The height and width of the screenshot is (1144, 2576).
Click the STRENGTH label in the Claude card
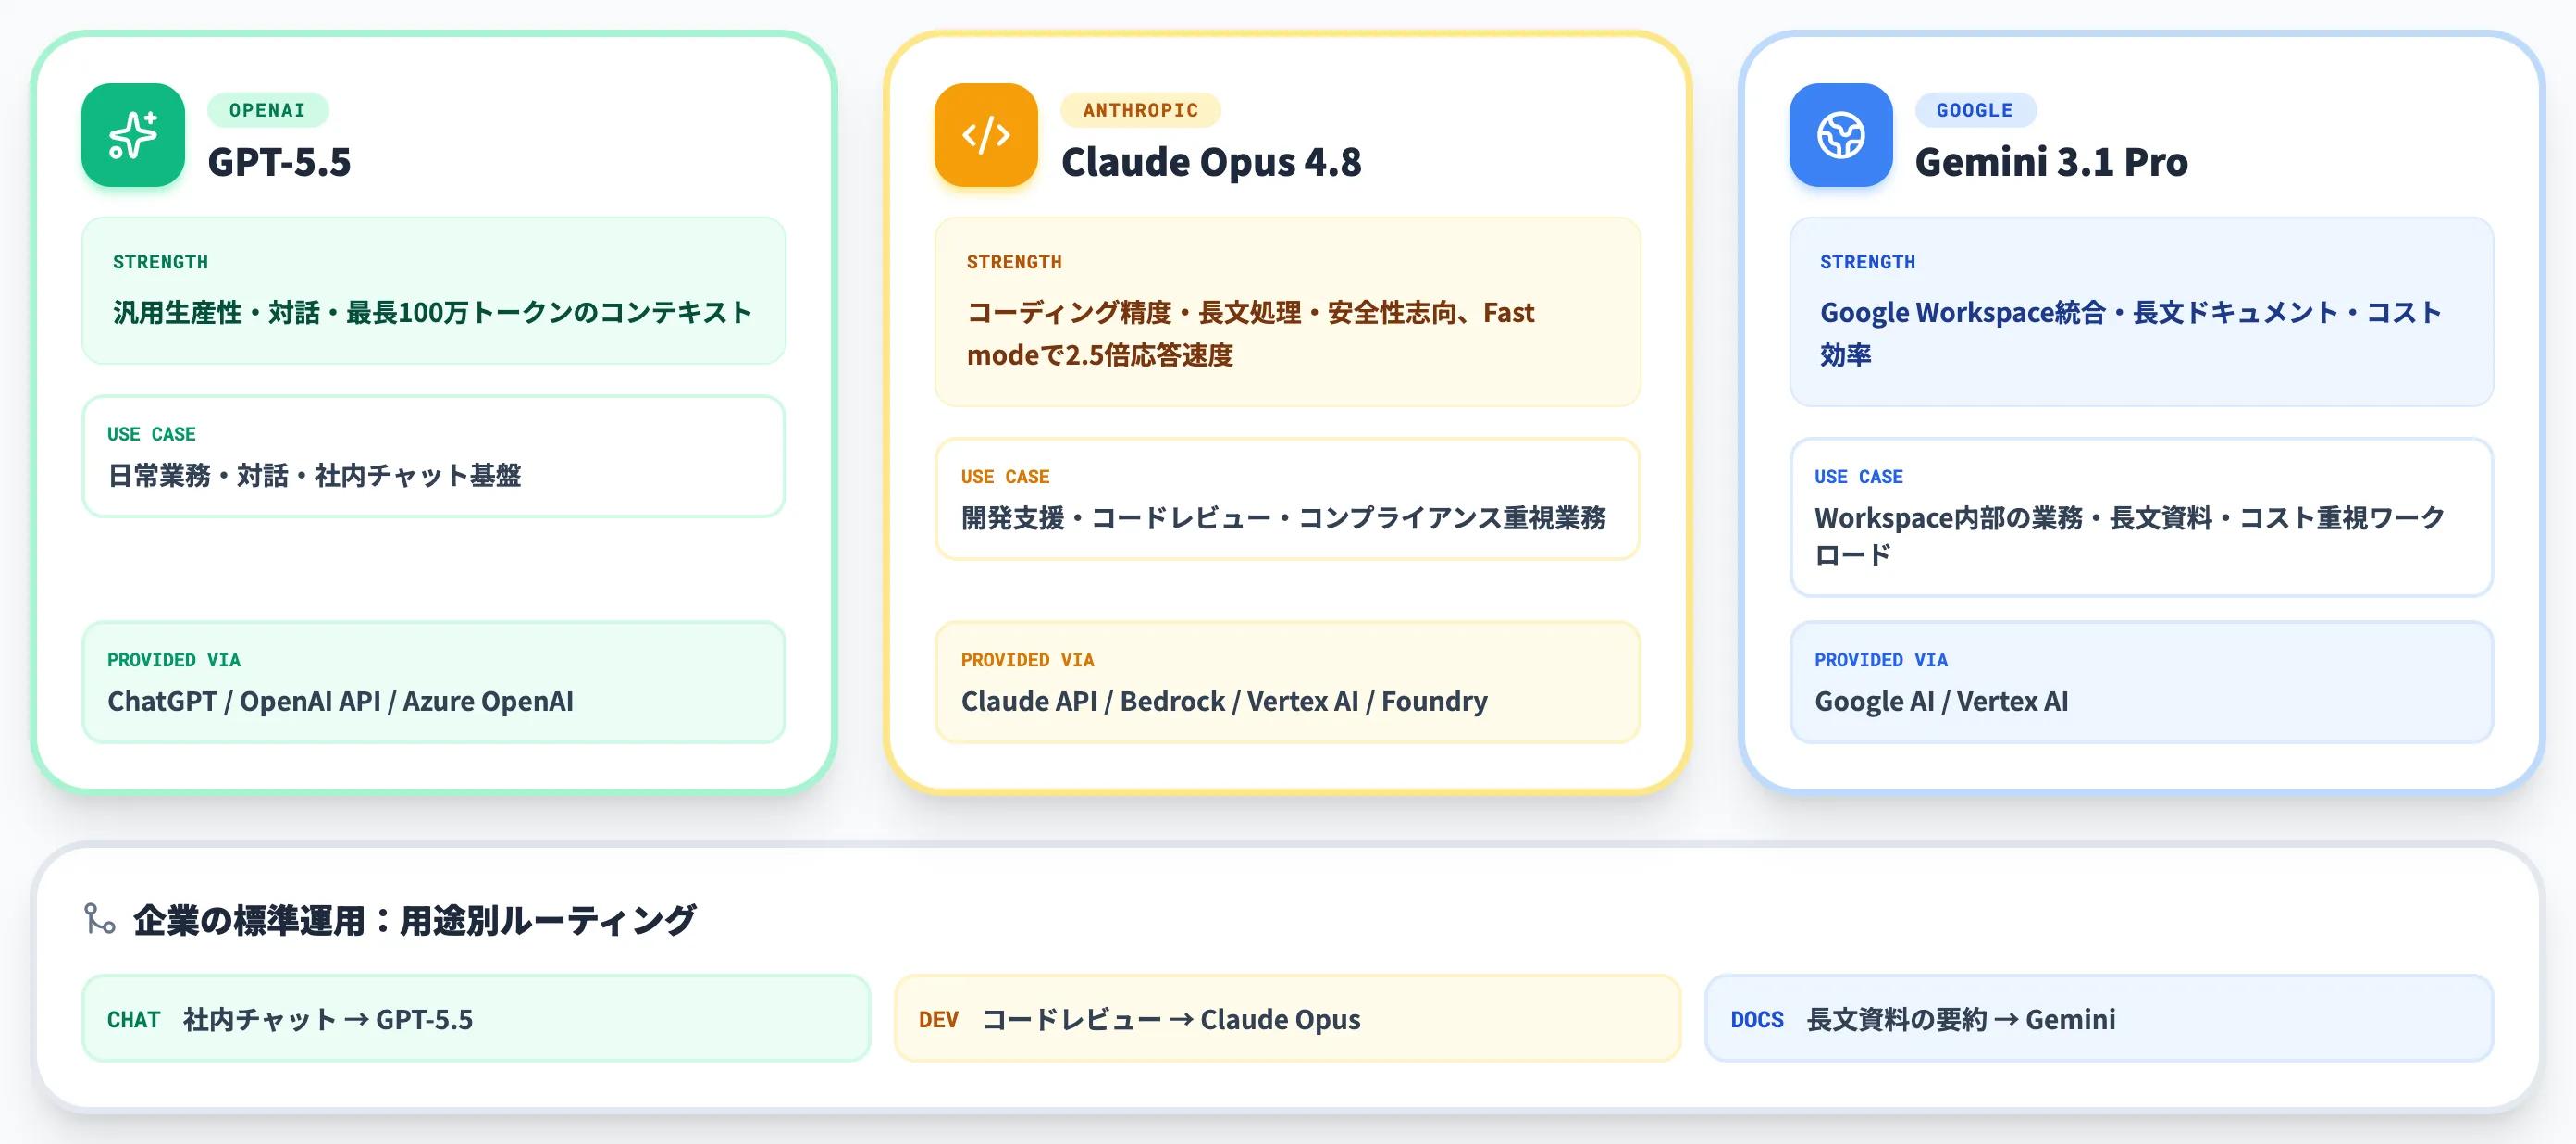[x=1014, y=262]
